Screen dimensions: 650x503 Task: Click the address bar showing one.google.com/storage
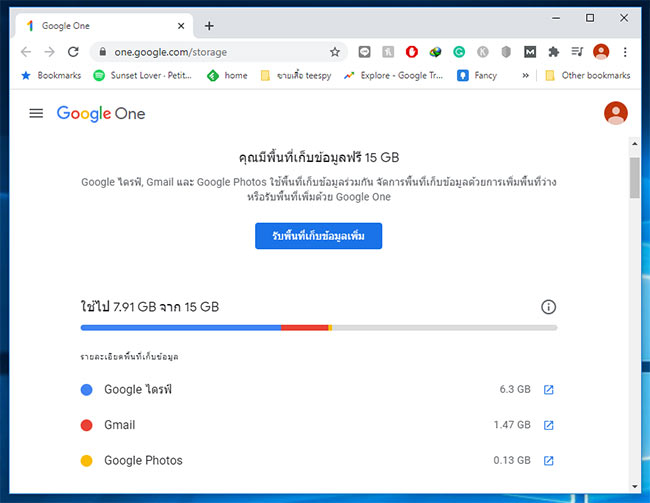(x=218, y=52)
